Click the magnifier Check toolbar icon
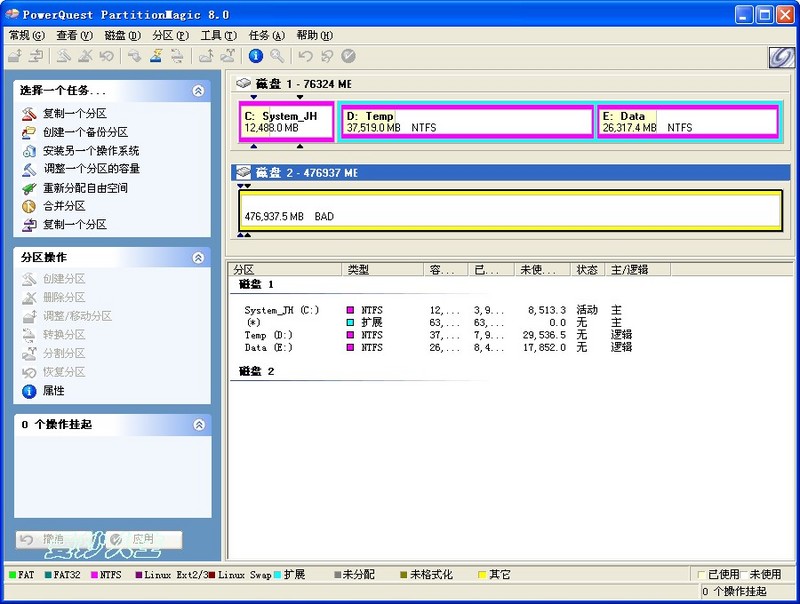 click(277, 56)
